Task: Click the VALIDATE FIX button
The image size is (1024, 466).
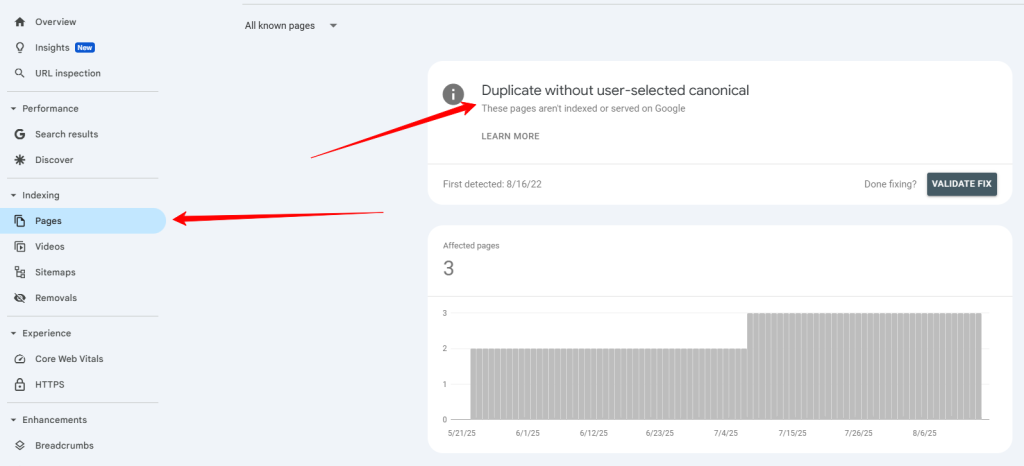Action: (x=961, y=184)
